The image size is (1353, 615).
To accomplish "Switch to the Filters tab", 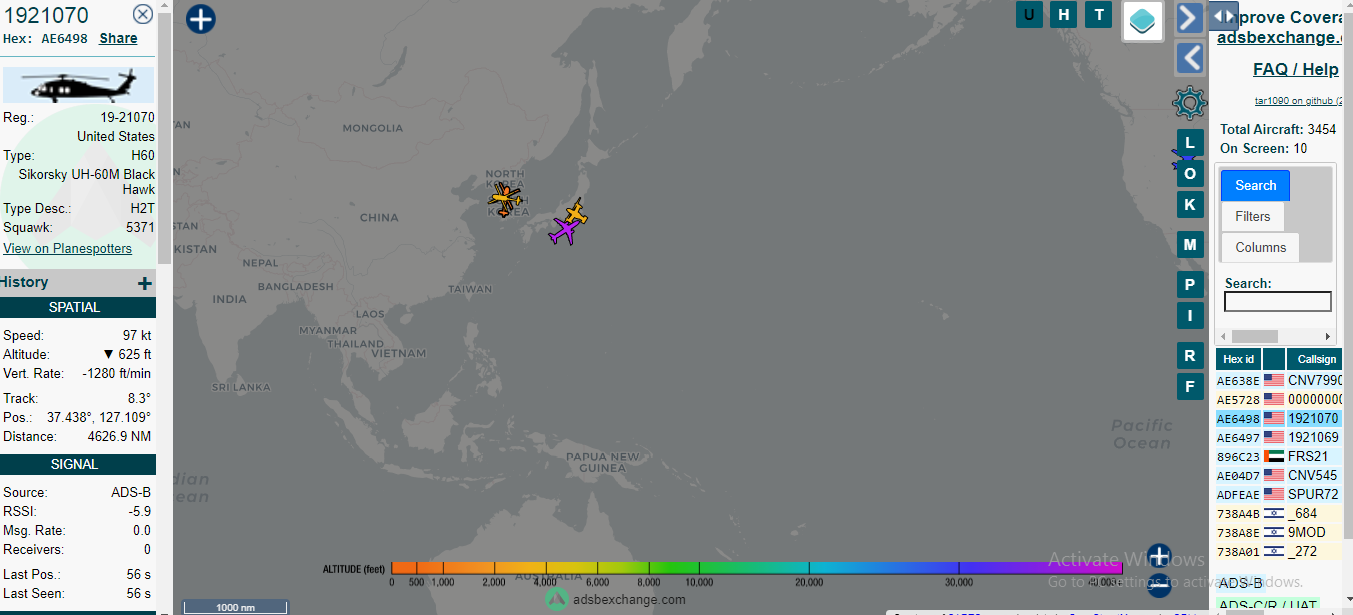I will [1252, 216].
